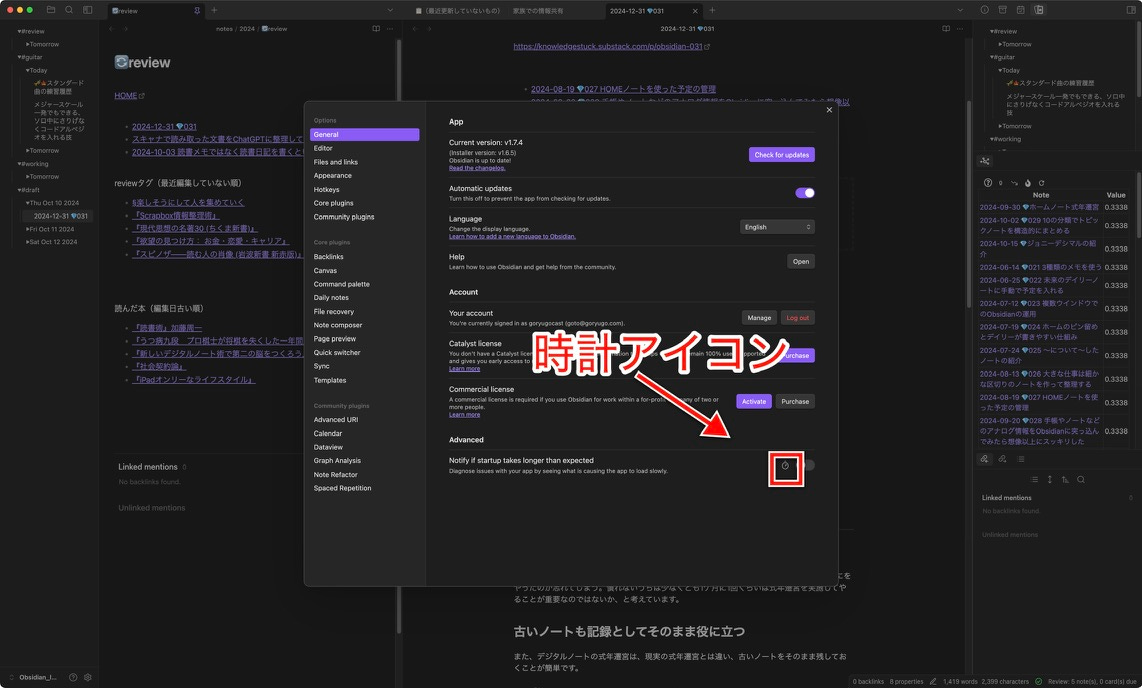1142x688 pixels.
Task: Select the backlinks link icon tab in right sidebar
Action: click(x=985, y=459)
